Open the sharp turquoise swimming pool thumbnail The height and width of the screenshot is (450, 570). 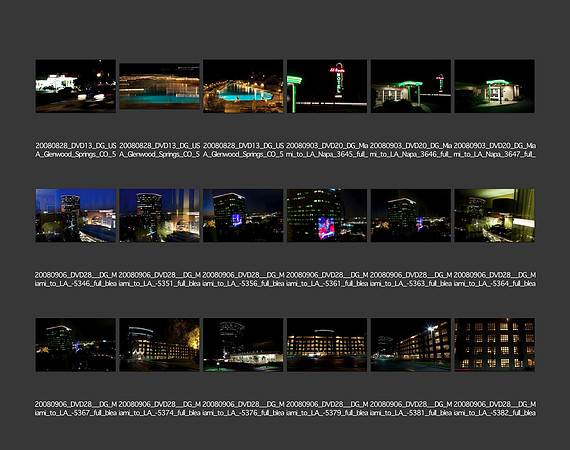[243, 86]
